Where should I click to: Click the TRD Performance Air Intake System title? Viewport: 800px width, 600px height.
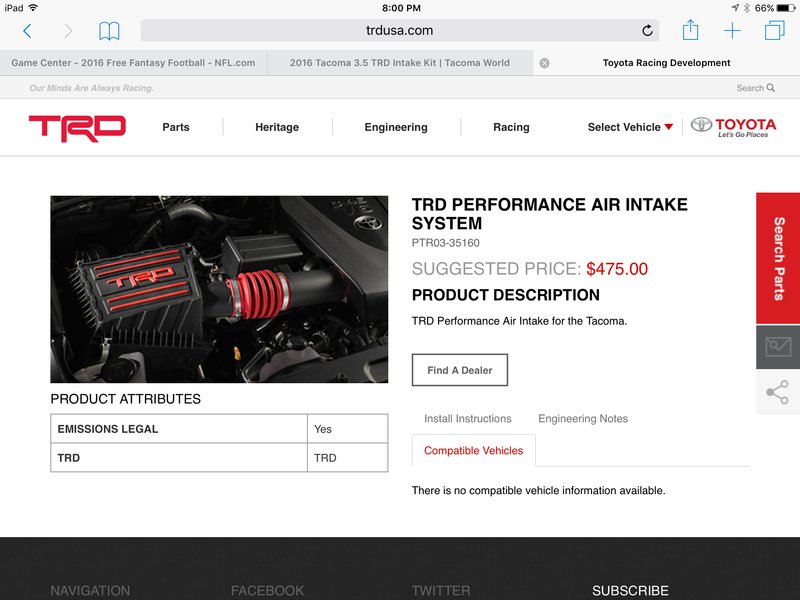[x=549, y=214]
